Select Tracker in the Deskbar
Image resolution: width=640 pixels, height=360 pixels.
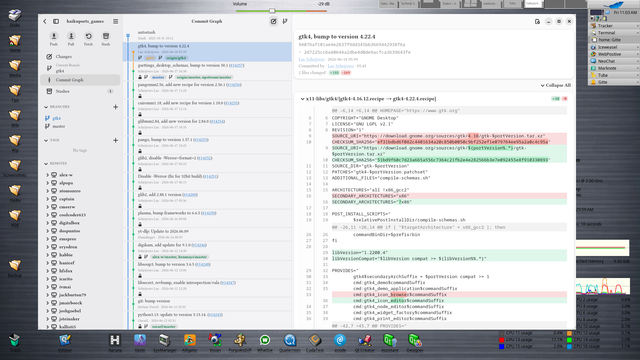pos(613,26)
